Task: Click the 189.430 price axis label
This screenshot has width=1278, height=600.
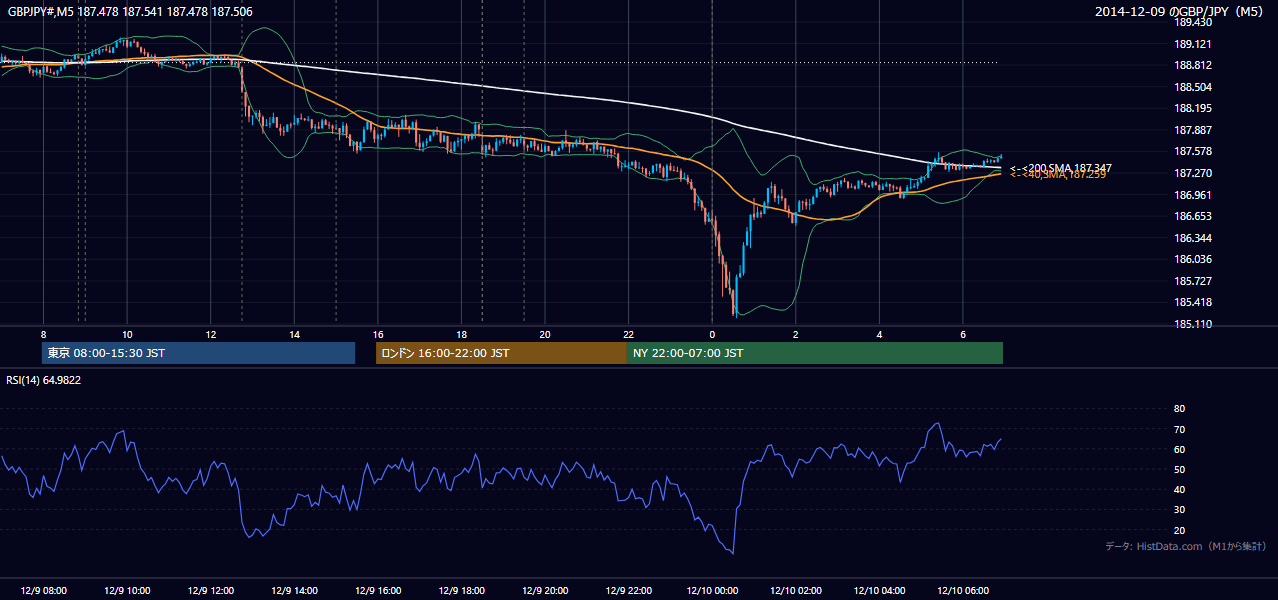Action: tap(1192, 22)
